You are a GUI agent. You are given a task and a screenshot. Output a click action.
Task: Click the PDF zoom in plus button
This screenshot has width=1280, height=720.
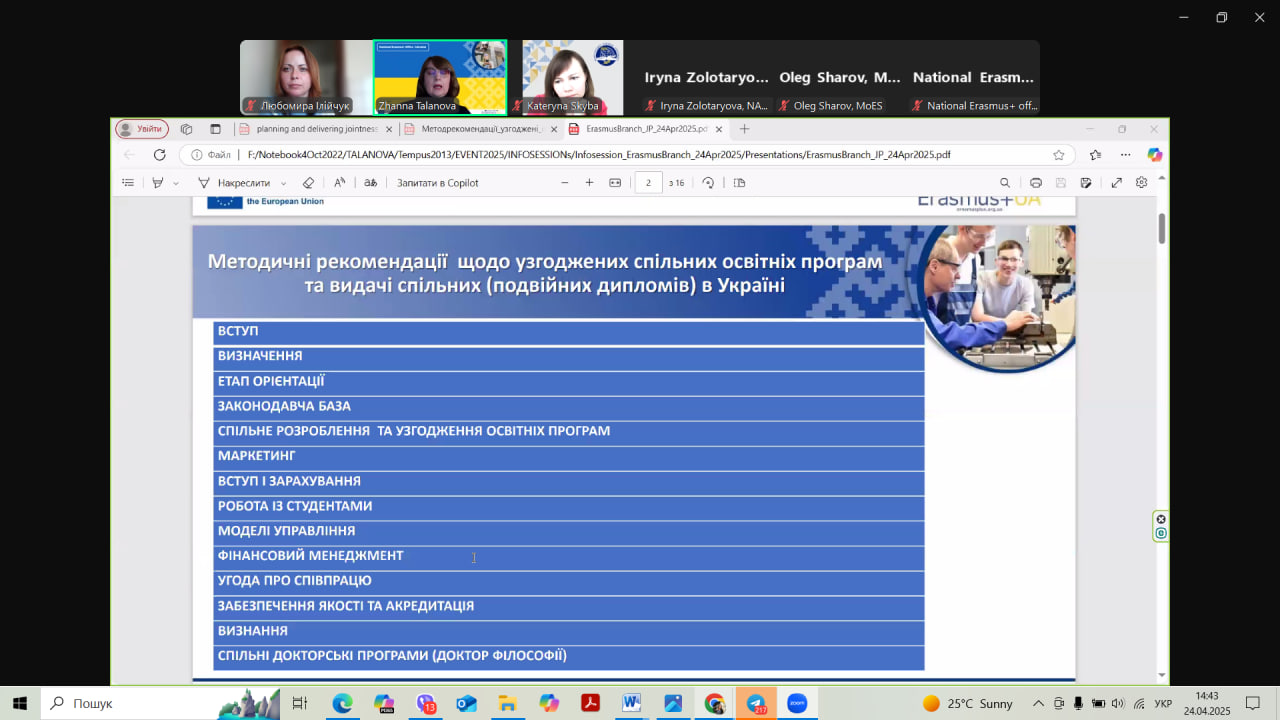(x=589, y=183)
